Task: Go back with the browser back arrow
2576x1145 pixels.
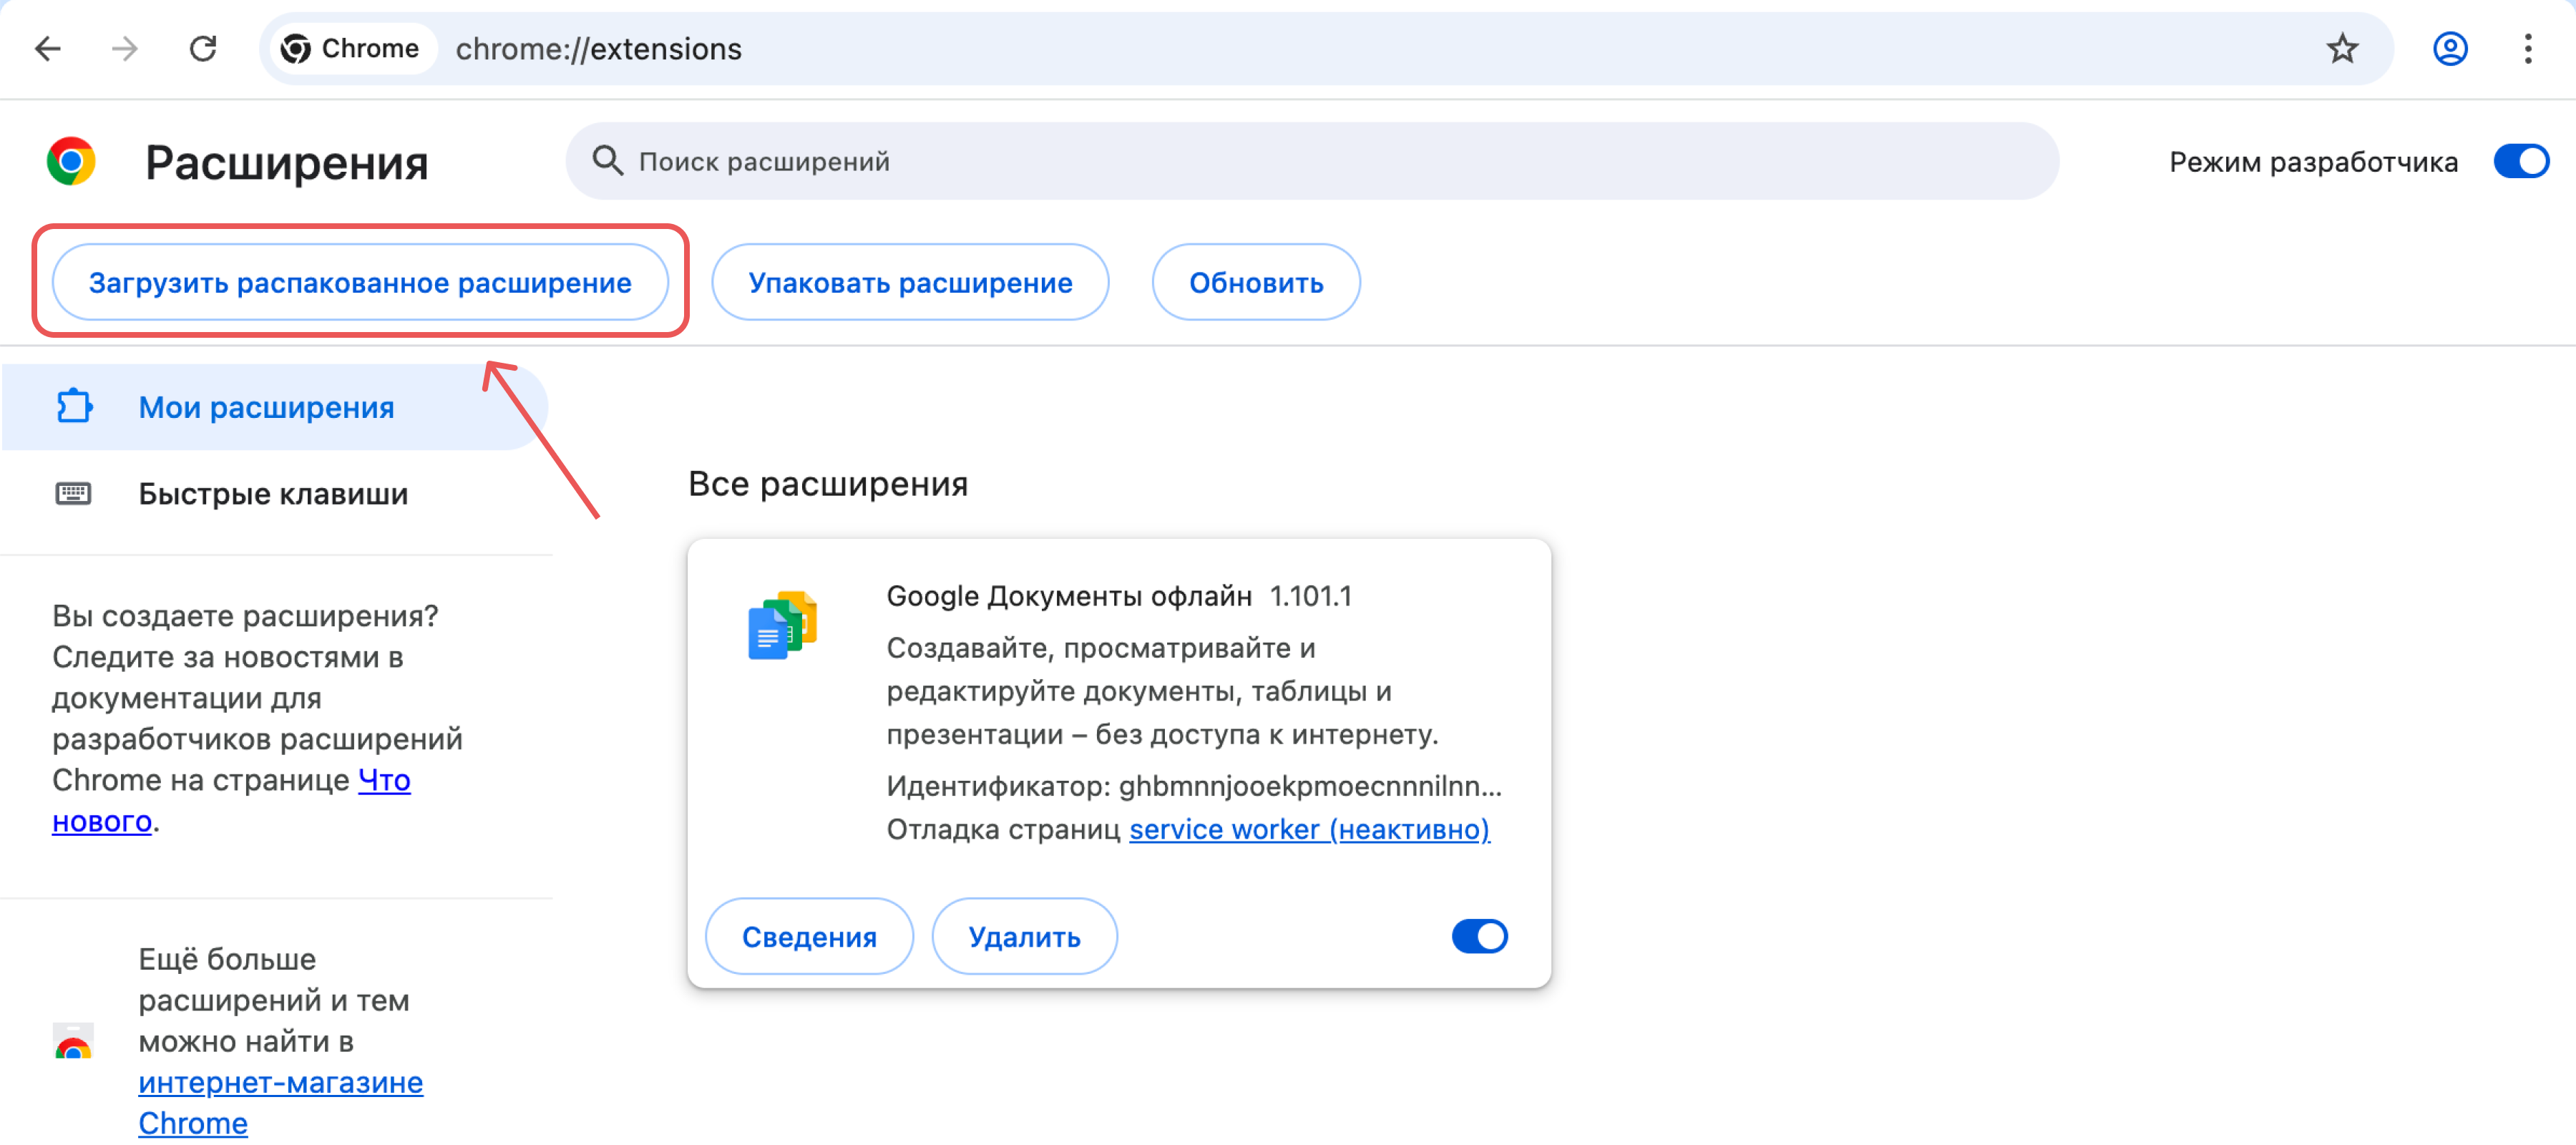Action: [x=48, y=48]
